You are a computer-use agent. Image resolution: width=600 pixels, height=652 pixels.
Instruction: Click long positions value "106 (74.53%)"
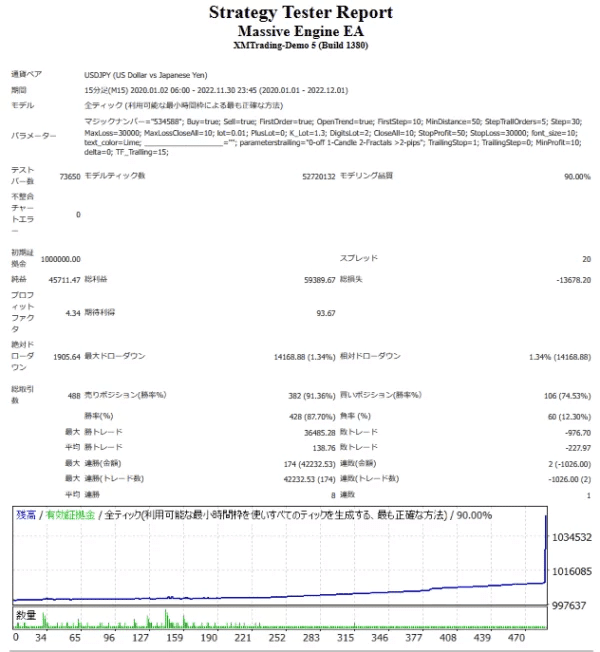[567, 396]
